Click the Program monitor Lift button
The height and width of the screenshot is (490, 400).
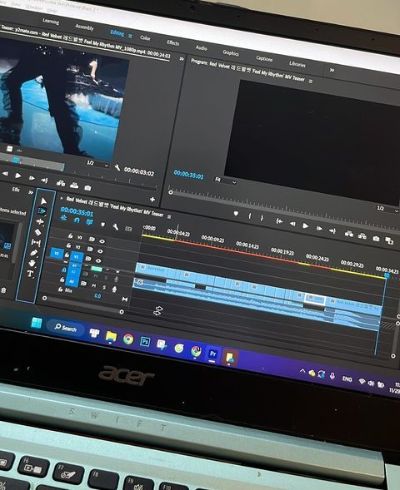(x=349, y=233)
